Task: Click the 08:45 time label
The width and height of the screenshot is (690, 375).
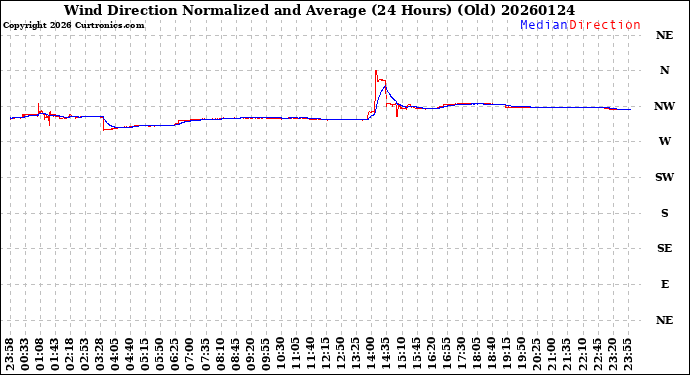Action: (x=236, y=355)
